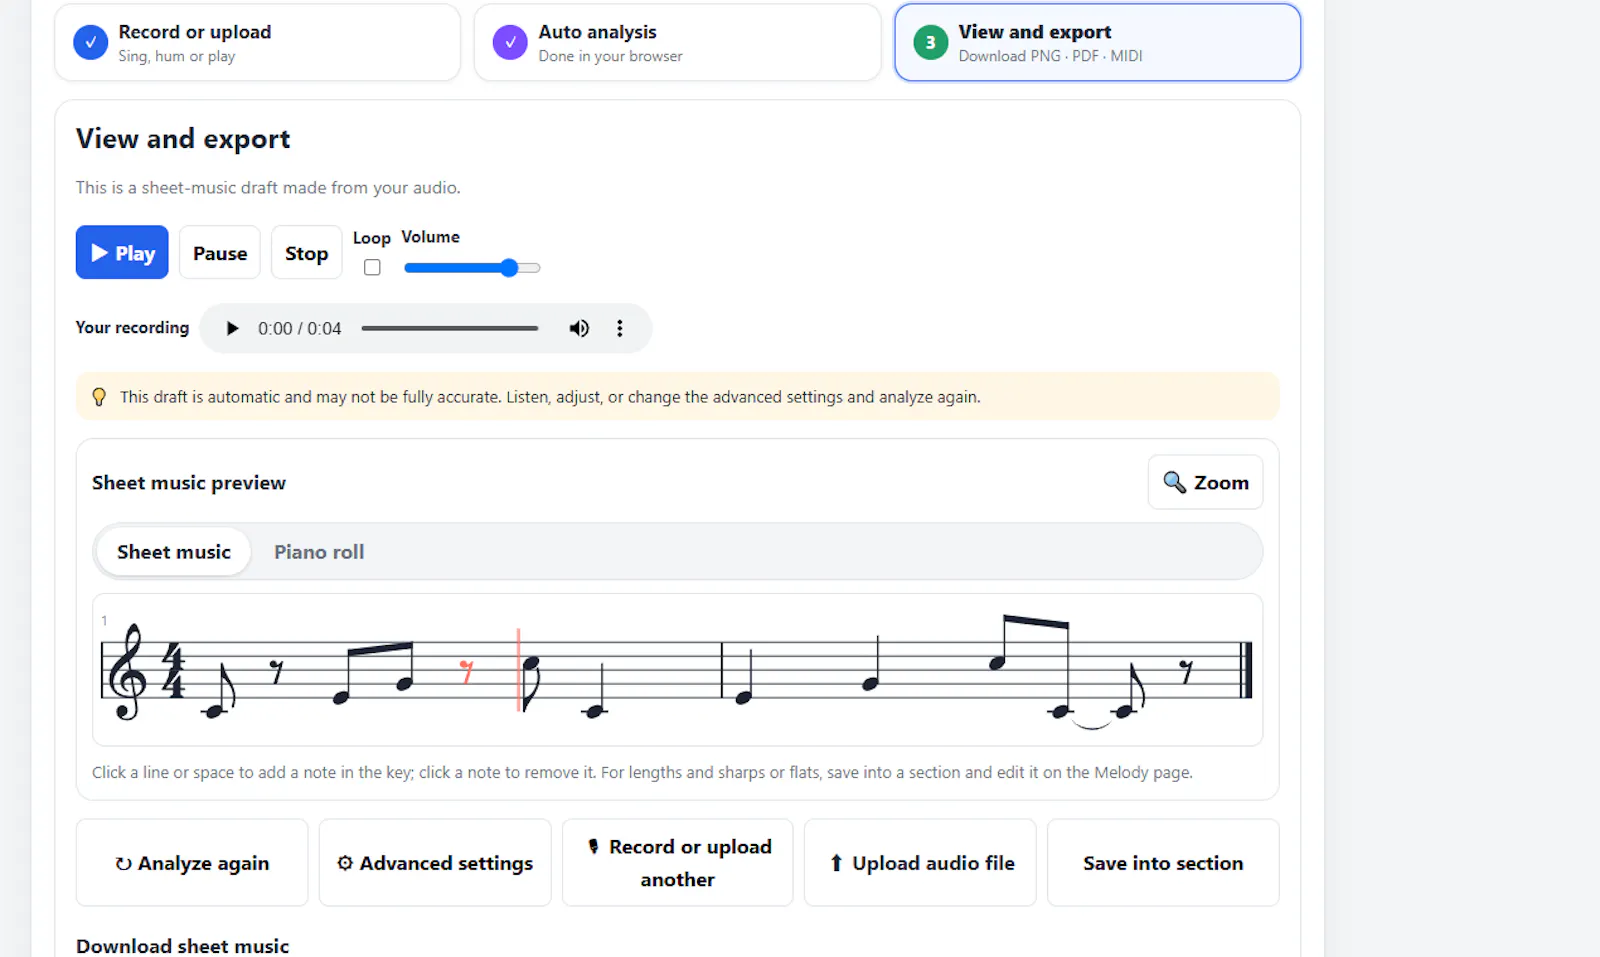The image size is (1600, 957).
Task: Open Advanced settings
Action: pos(435,863)
